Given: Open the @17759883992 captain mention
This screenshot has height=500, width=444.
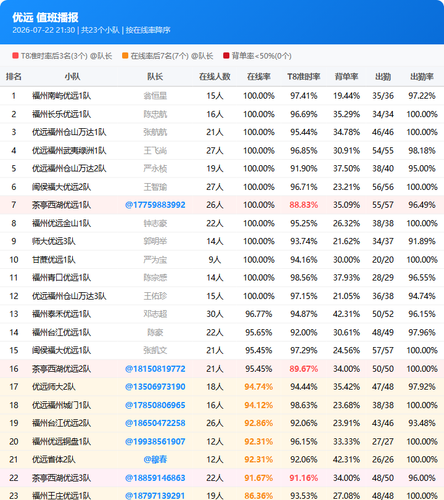Looking at the screenshot, I should [155, 205].
